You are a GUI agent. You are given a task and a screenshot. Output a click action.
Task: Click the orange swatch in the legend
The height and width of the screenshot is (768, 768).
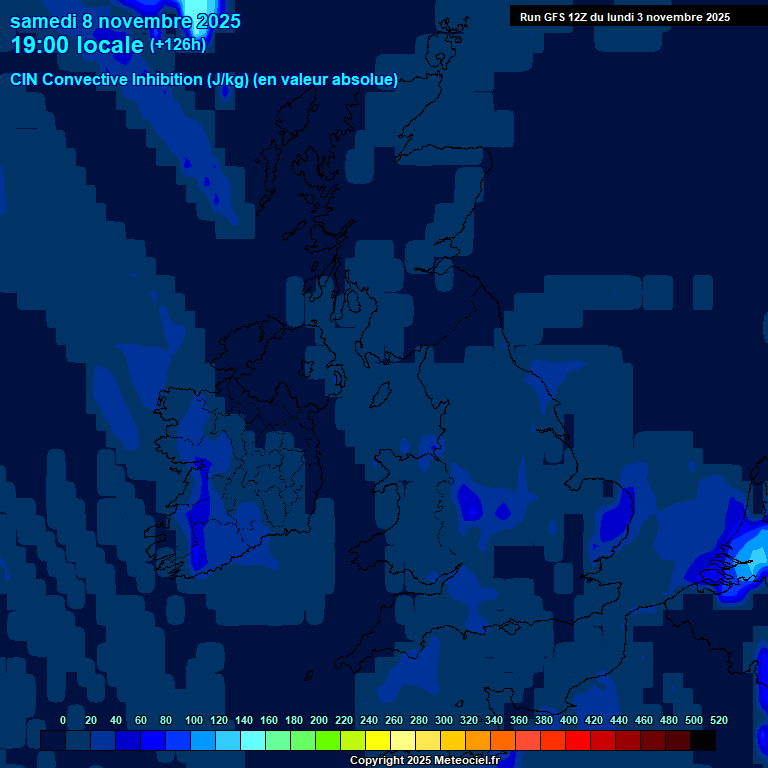coord(478,741)
